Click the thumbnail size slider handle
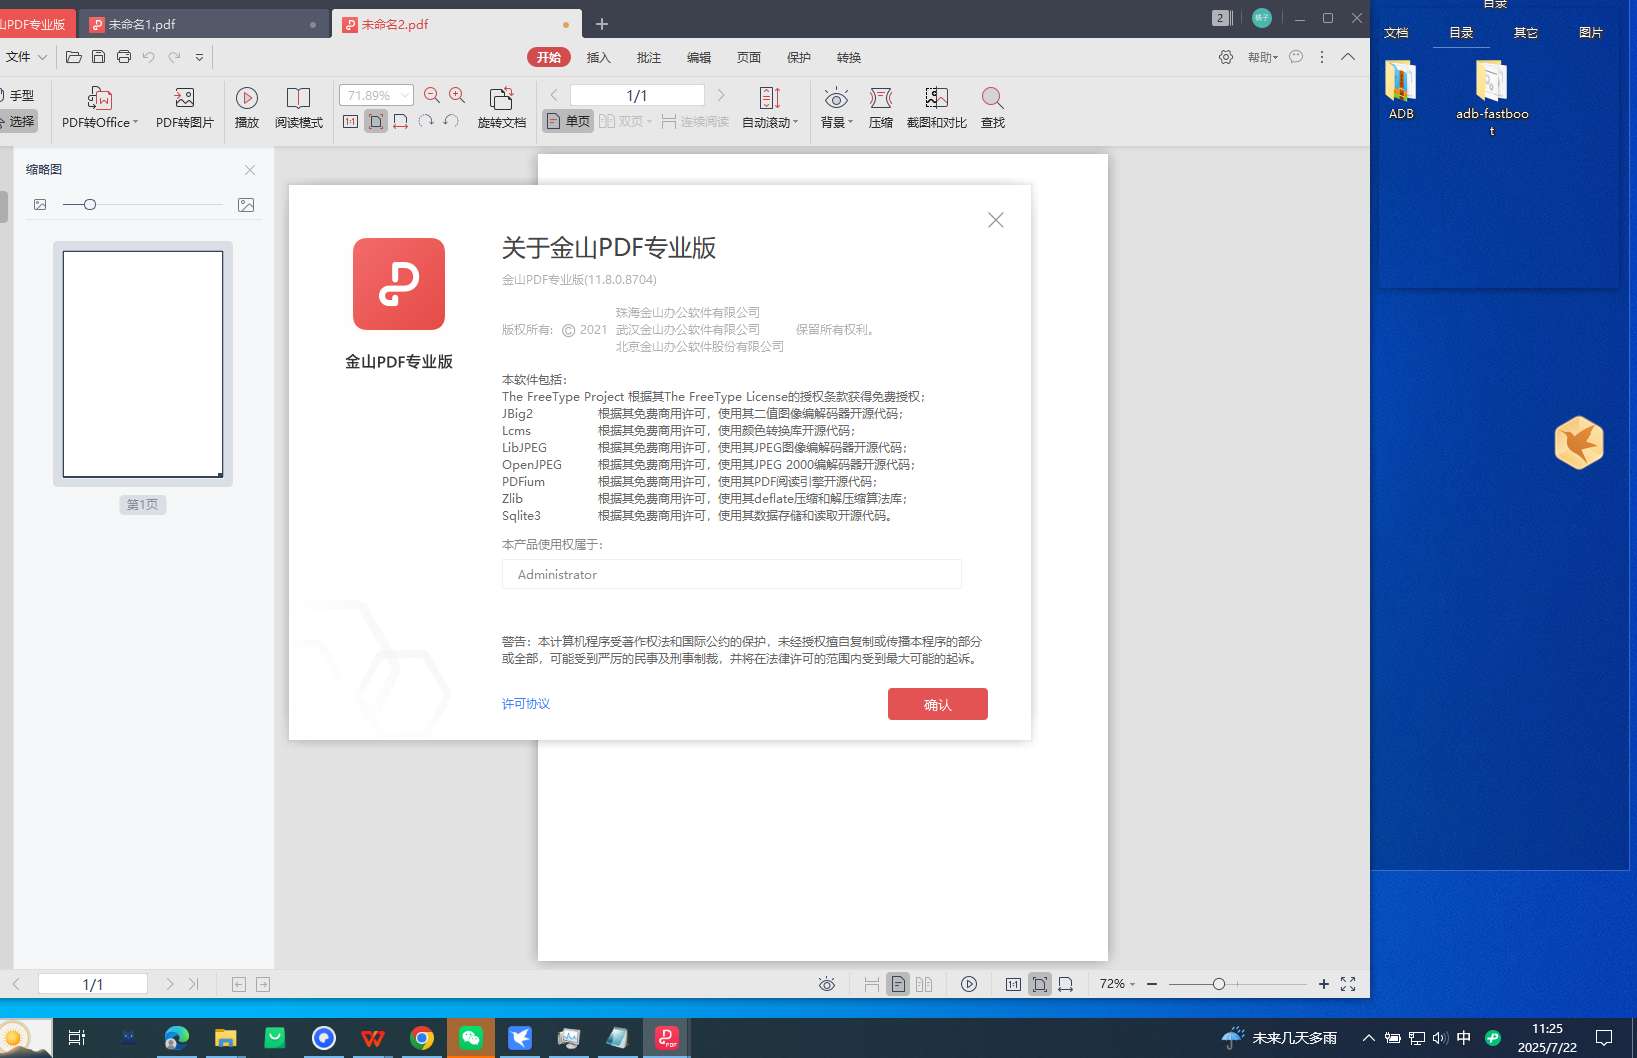This screenshot has width=1637, height=1058. point(89,205)
